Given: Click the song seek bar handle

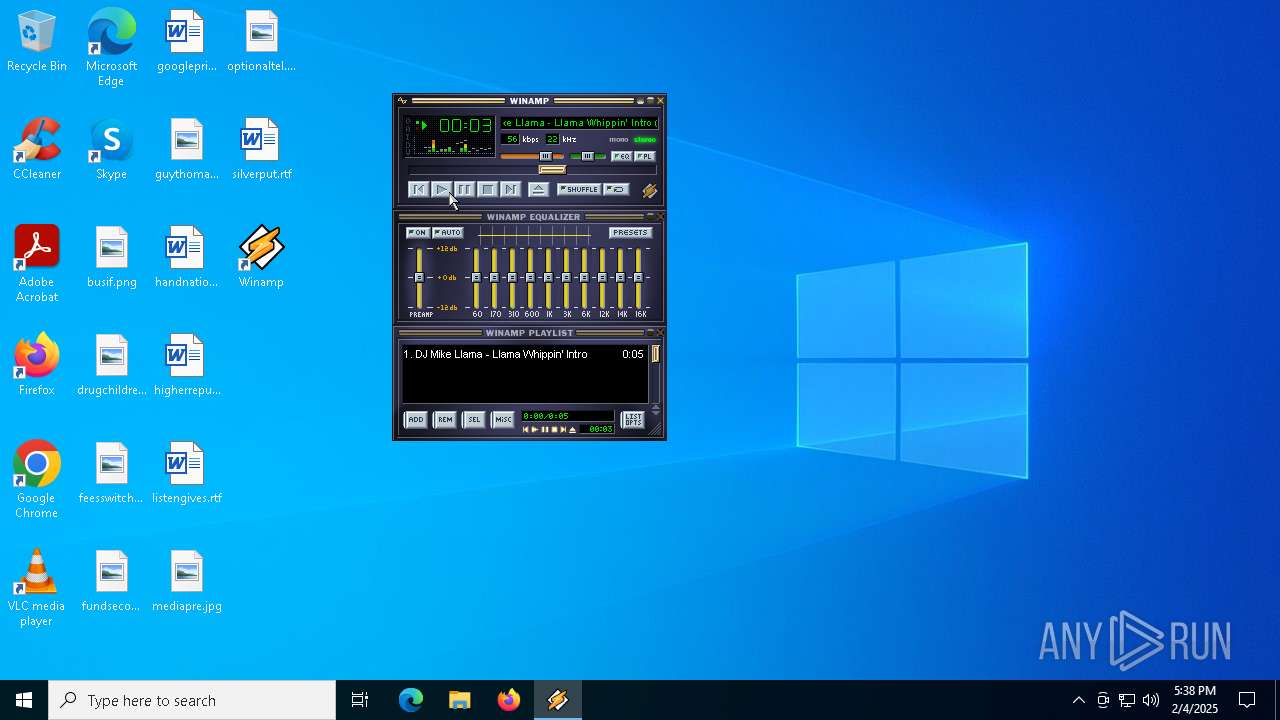Looking at the screenshot, I should [552, 170].
